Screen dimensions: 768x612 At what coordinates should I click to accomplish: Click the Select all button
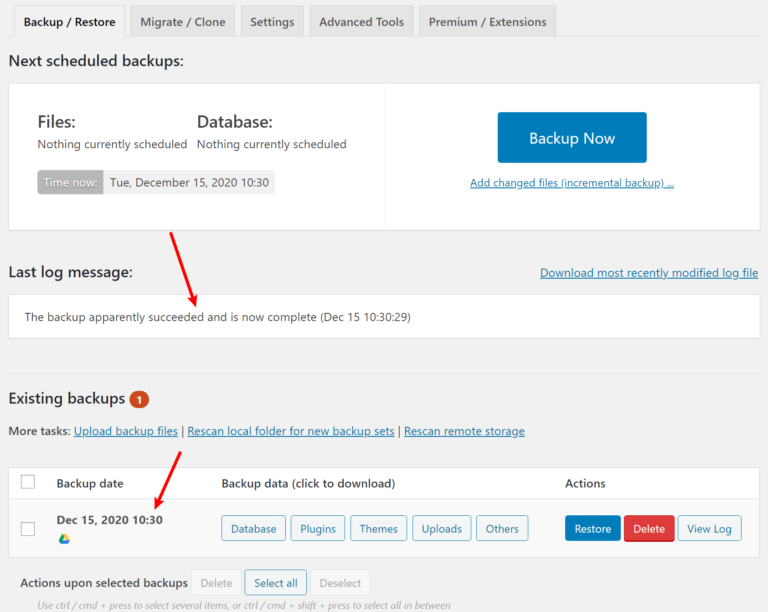(x=276, y=583)
